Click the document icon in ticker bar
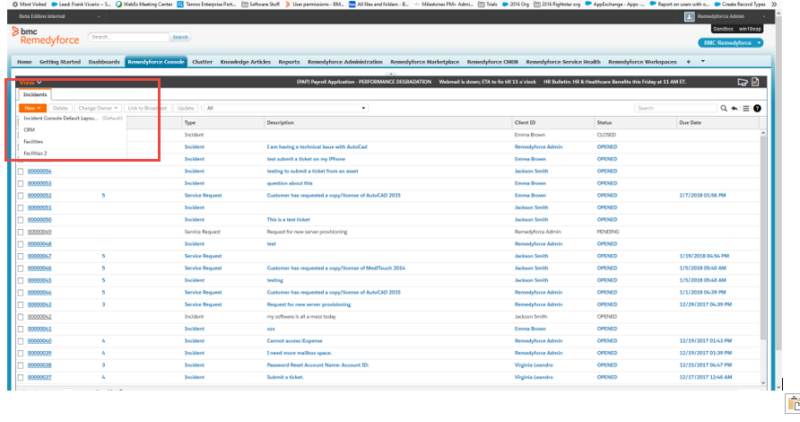This screenshot has width=800, height=422. (756, 82)
